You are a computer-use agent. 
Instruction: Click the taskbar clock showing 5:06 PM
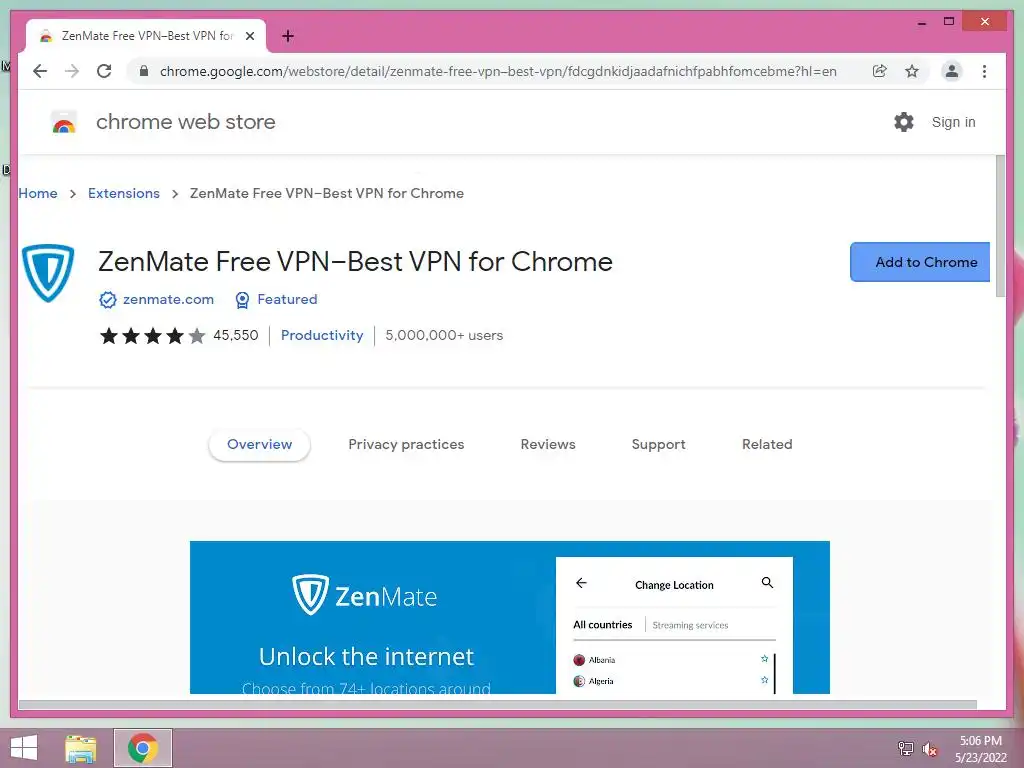[980, 748]
